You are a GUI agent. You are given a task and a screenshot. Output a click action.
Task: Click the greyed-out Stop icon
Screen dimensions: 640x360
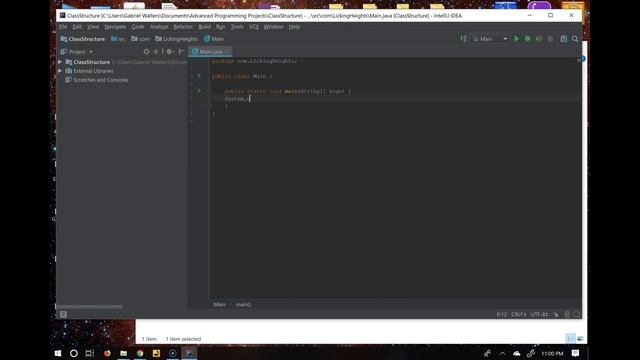point(550,39)
